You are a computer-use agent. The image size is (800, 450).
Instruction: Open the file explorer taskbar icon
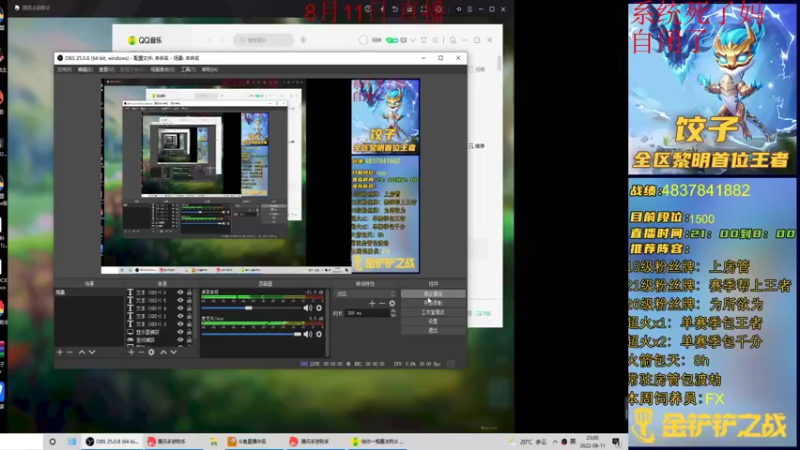pos(214,442)
